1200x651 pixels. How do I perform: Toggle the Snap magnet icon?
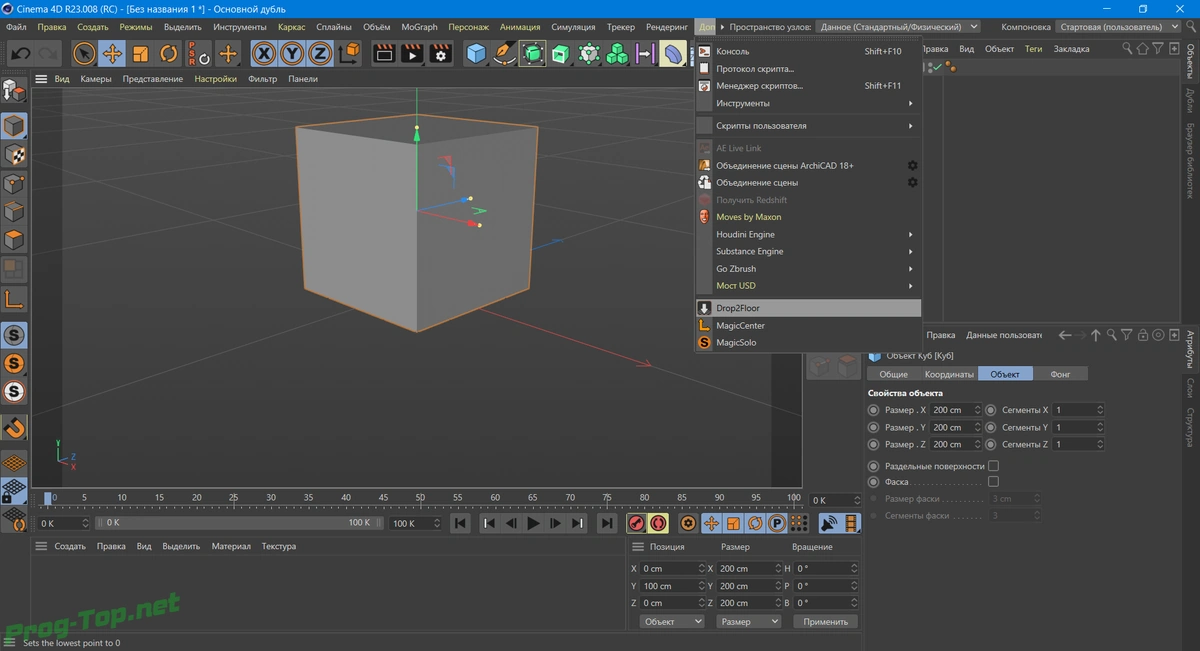14,428
